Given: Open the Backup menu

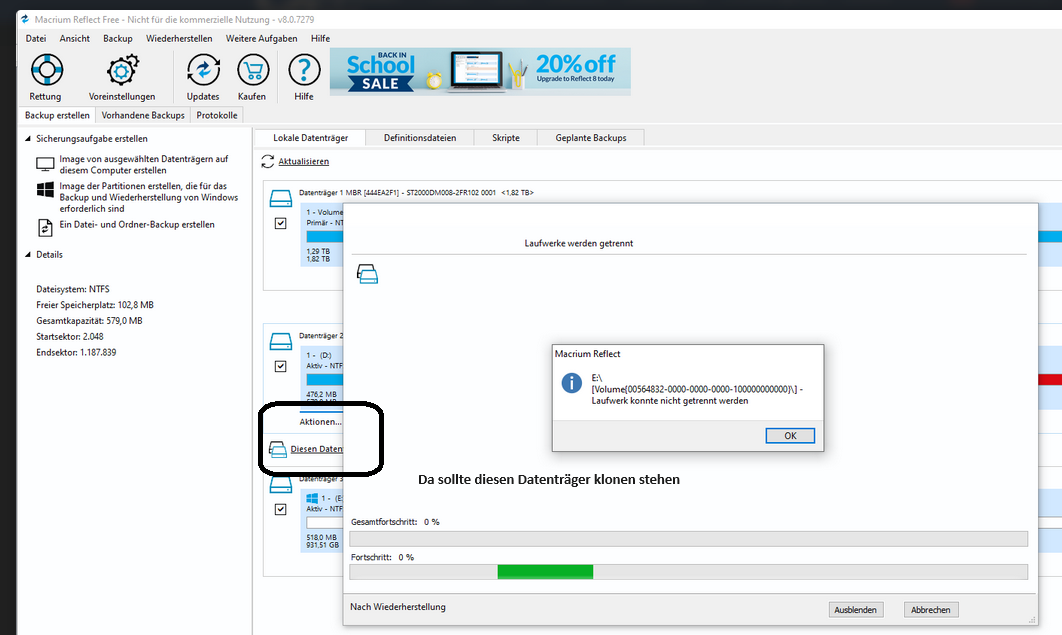Looking at the screenshot, I should point(118,39).
